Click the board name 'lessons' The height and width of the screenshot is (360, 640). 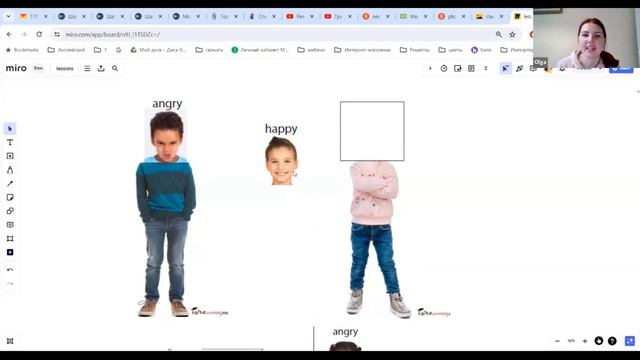pos(64,69)
